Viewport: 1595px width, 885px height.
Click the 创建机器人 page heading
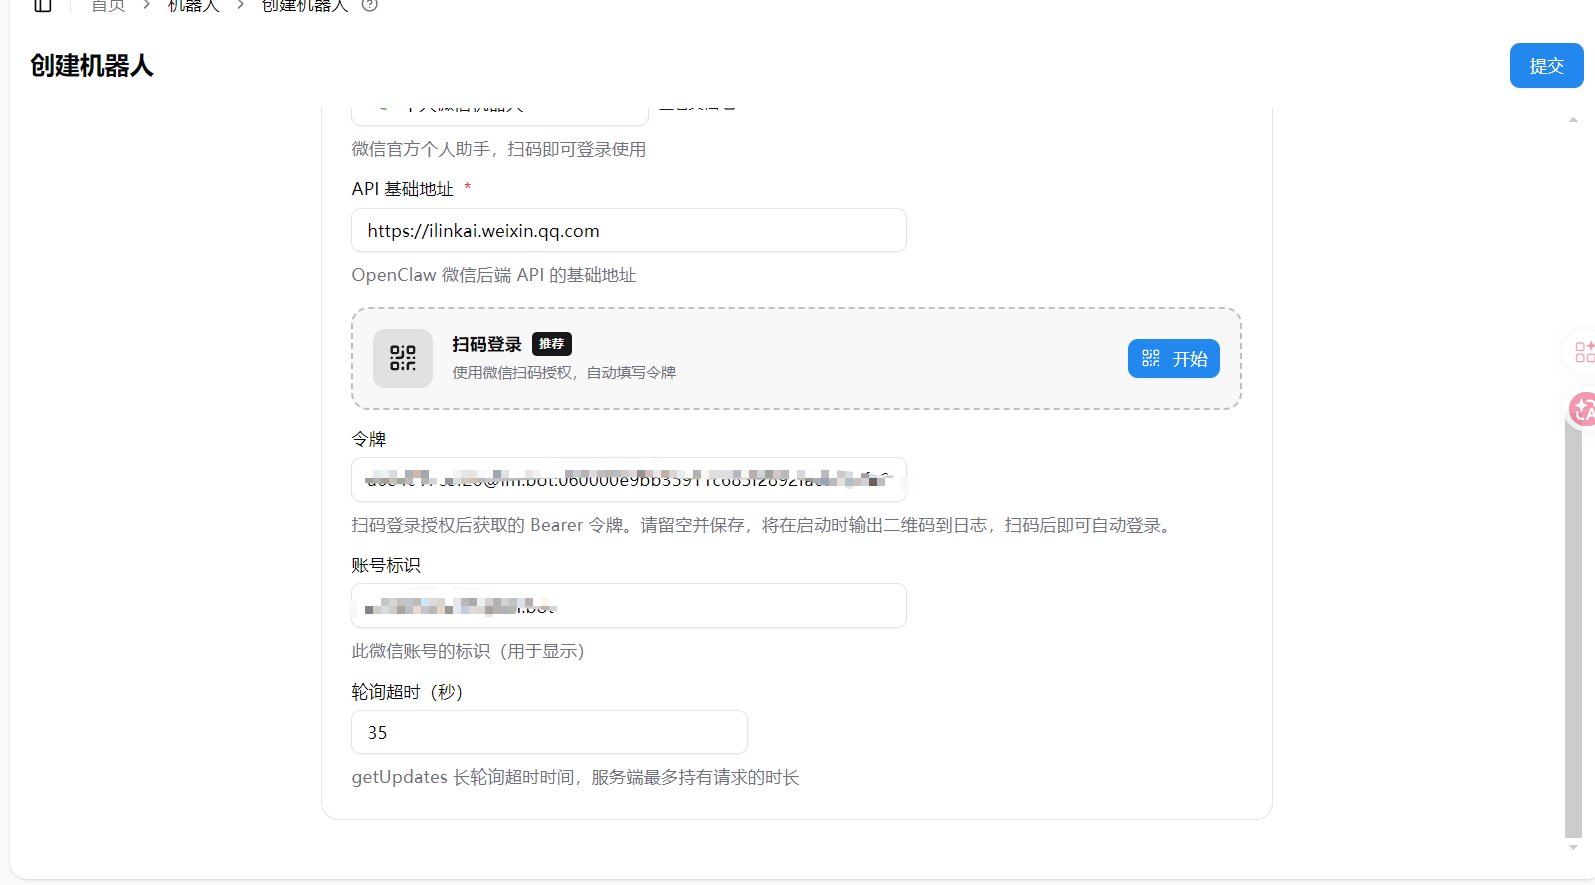[92, 66]
